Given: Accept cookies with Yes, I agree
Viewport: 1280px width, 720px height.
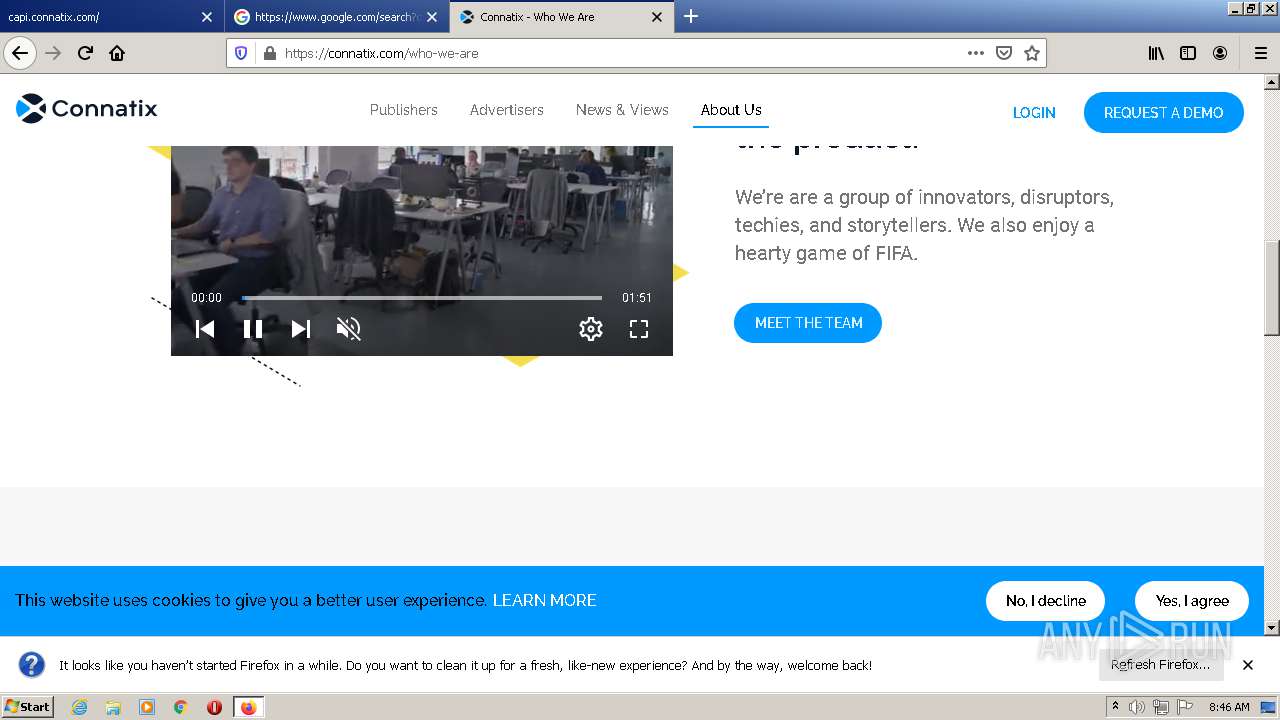Looking at the screenshot, I should click(1192, 601).
